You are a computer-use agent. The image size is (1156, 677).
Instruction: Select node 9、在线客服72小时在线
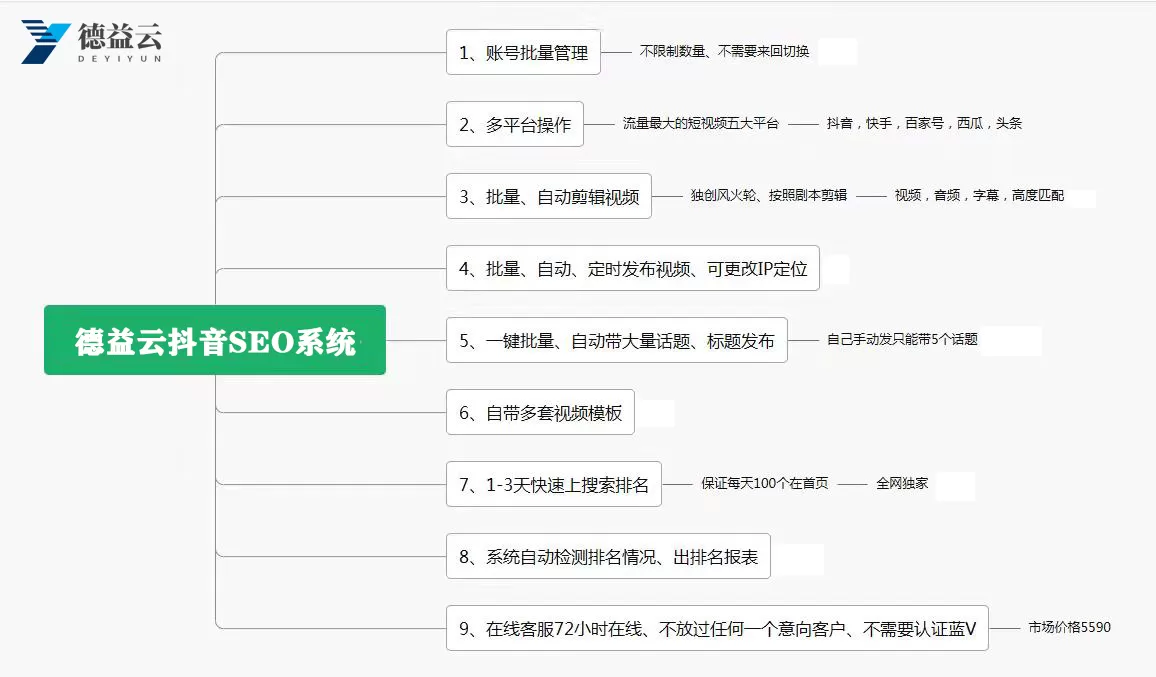[x=717, y=629]
